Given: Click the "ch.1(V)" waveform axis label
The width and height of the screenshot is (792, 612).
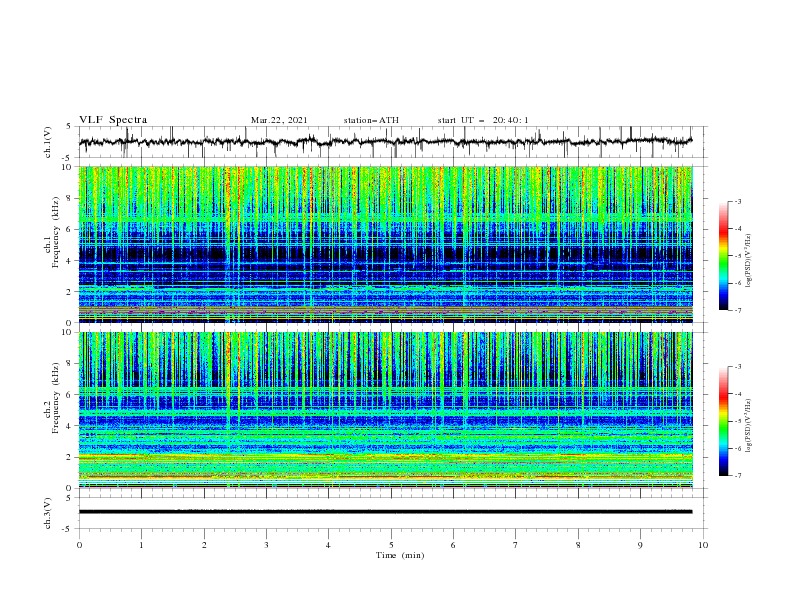Looking at the screenshot, I should tap(47, 142).
